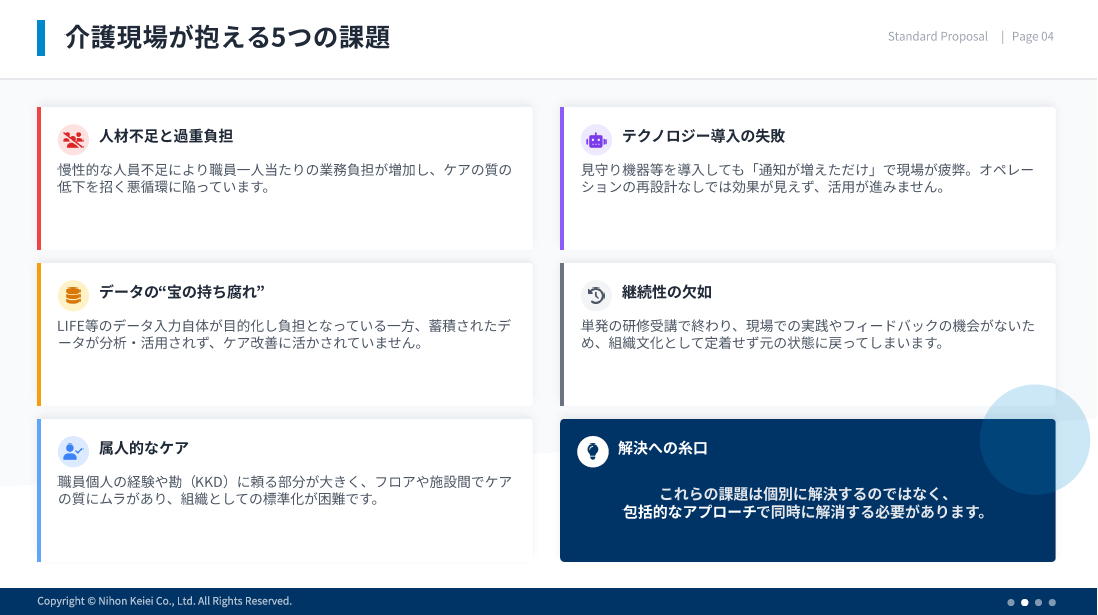Click the 人材不足と過重負担 card heading

point(166,136)
